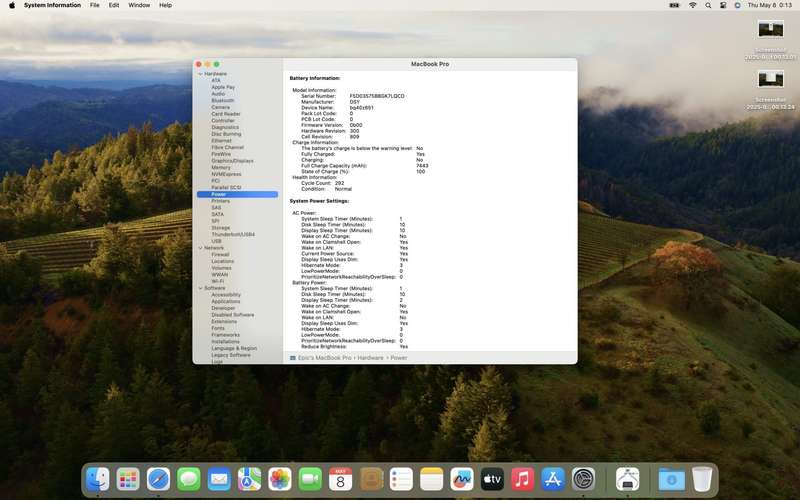Screen dimensions: 800x500
Task: Select Thunderbolt/USB4 in sidebar
Action: pyautogui.click(x=233, y=235)
